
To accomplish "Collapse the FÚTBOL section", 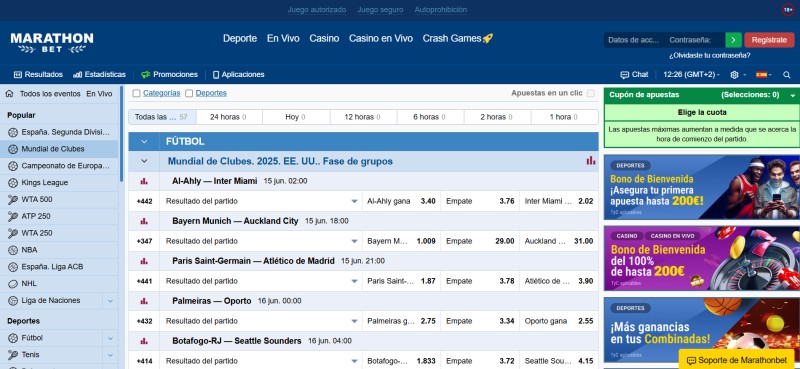I will click(144, 141).
